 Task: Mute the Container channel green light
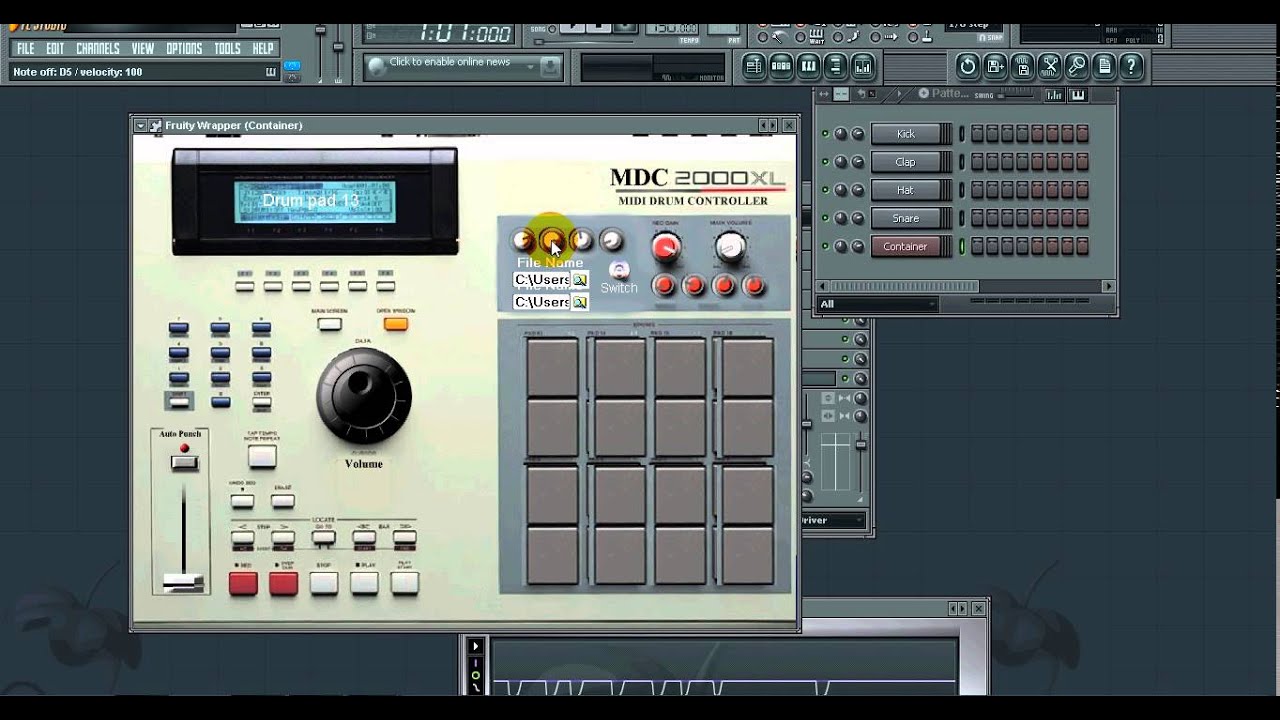point(825,246)
